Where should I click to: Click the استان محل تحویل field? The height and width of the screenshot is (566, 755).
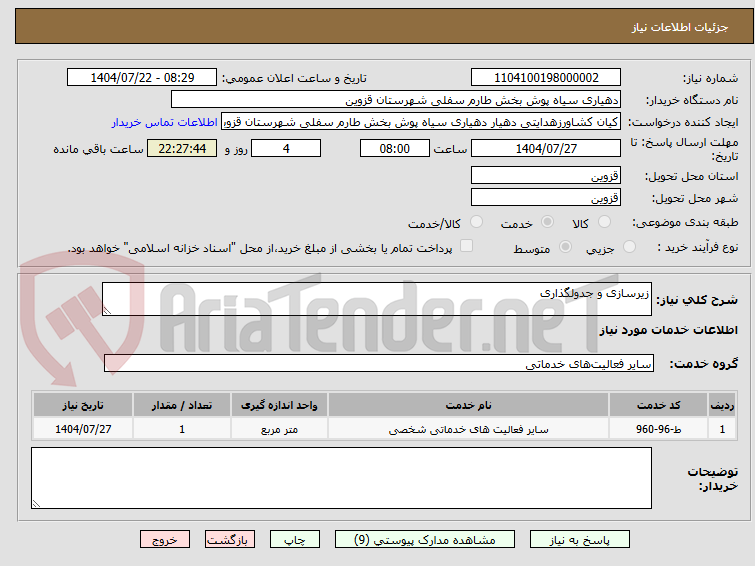click(x=546, y=175)
